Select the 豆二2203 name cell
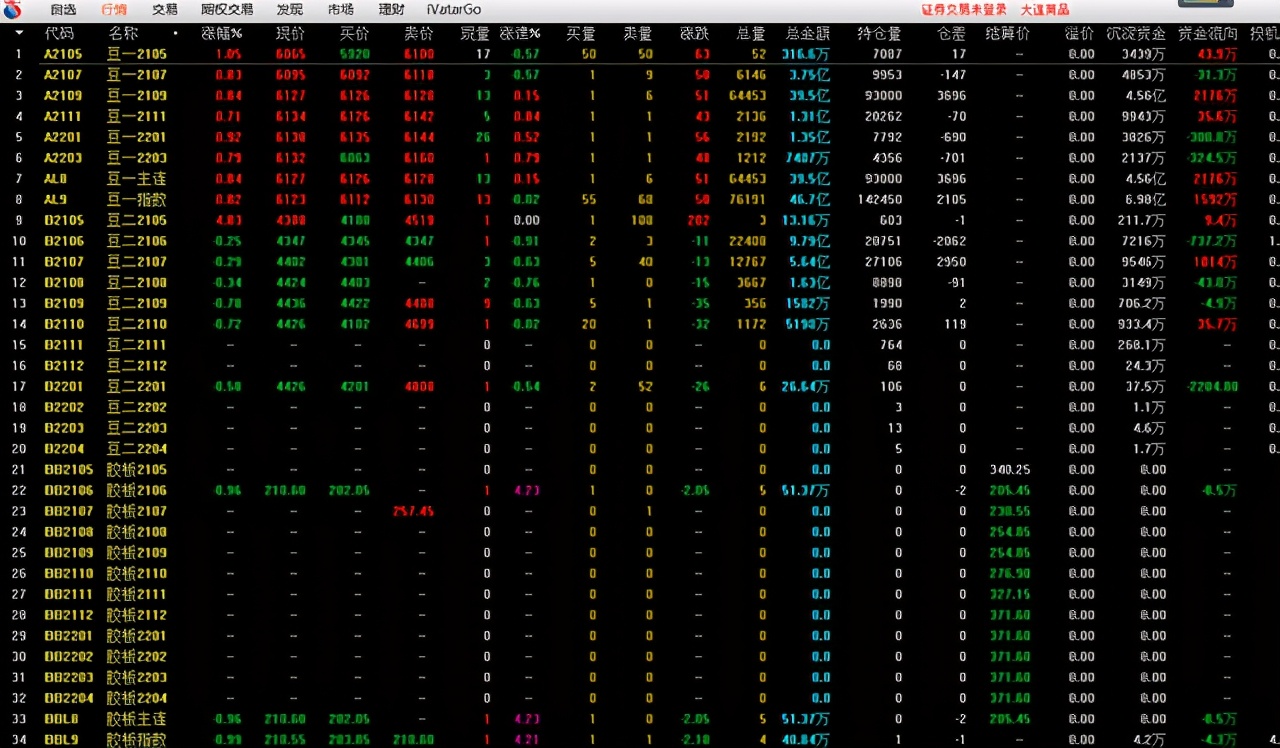 [137, 428]
